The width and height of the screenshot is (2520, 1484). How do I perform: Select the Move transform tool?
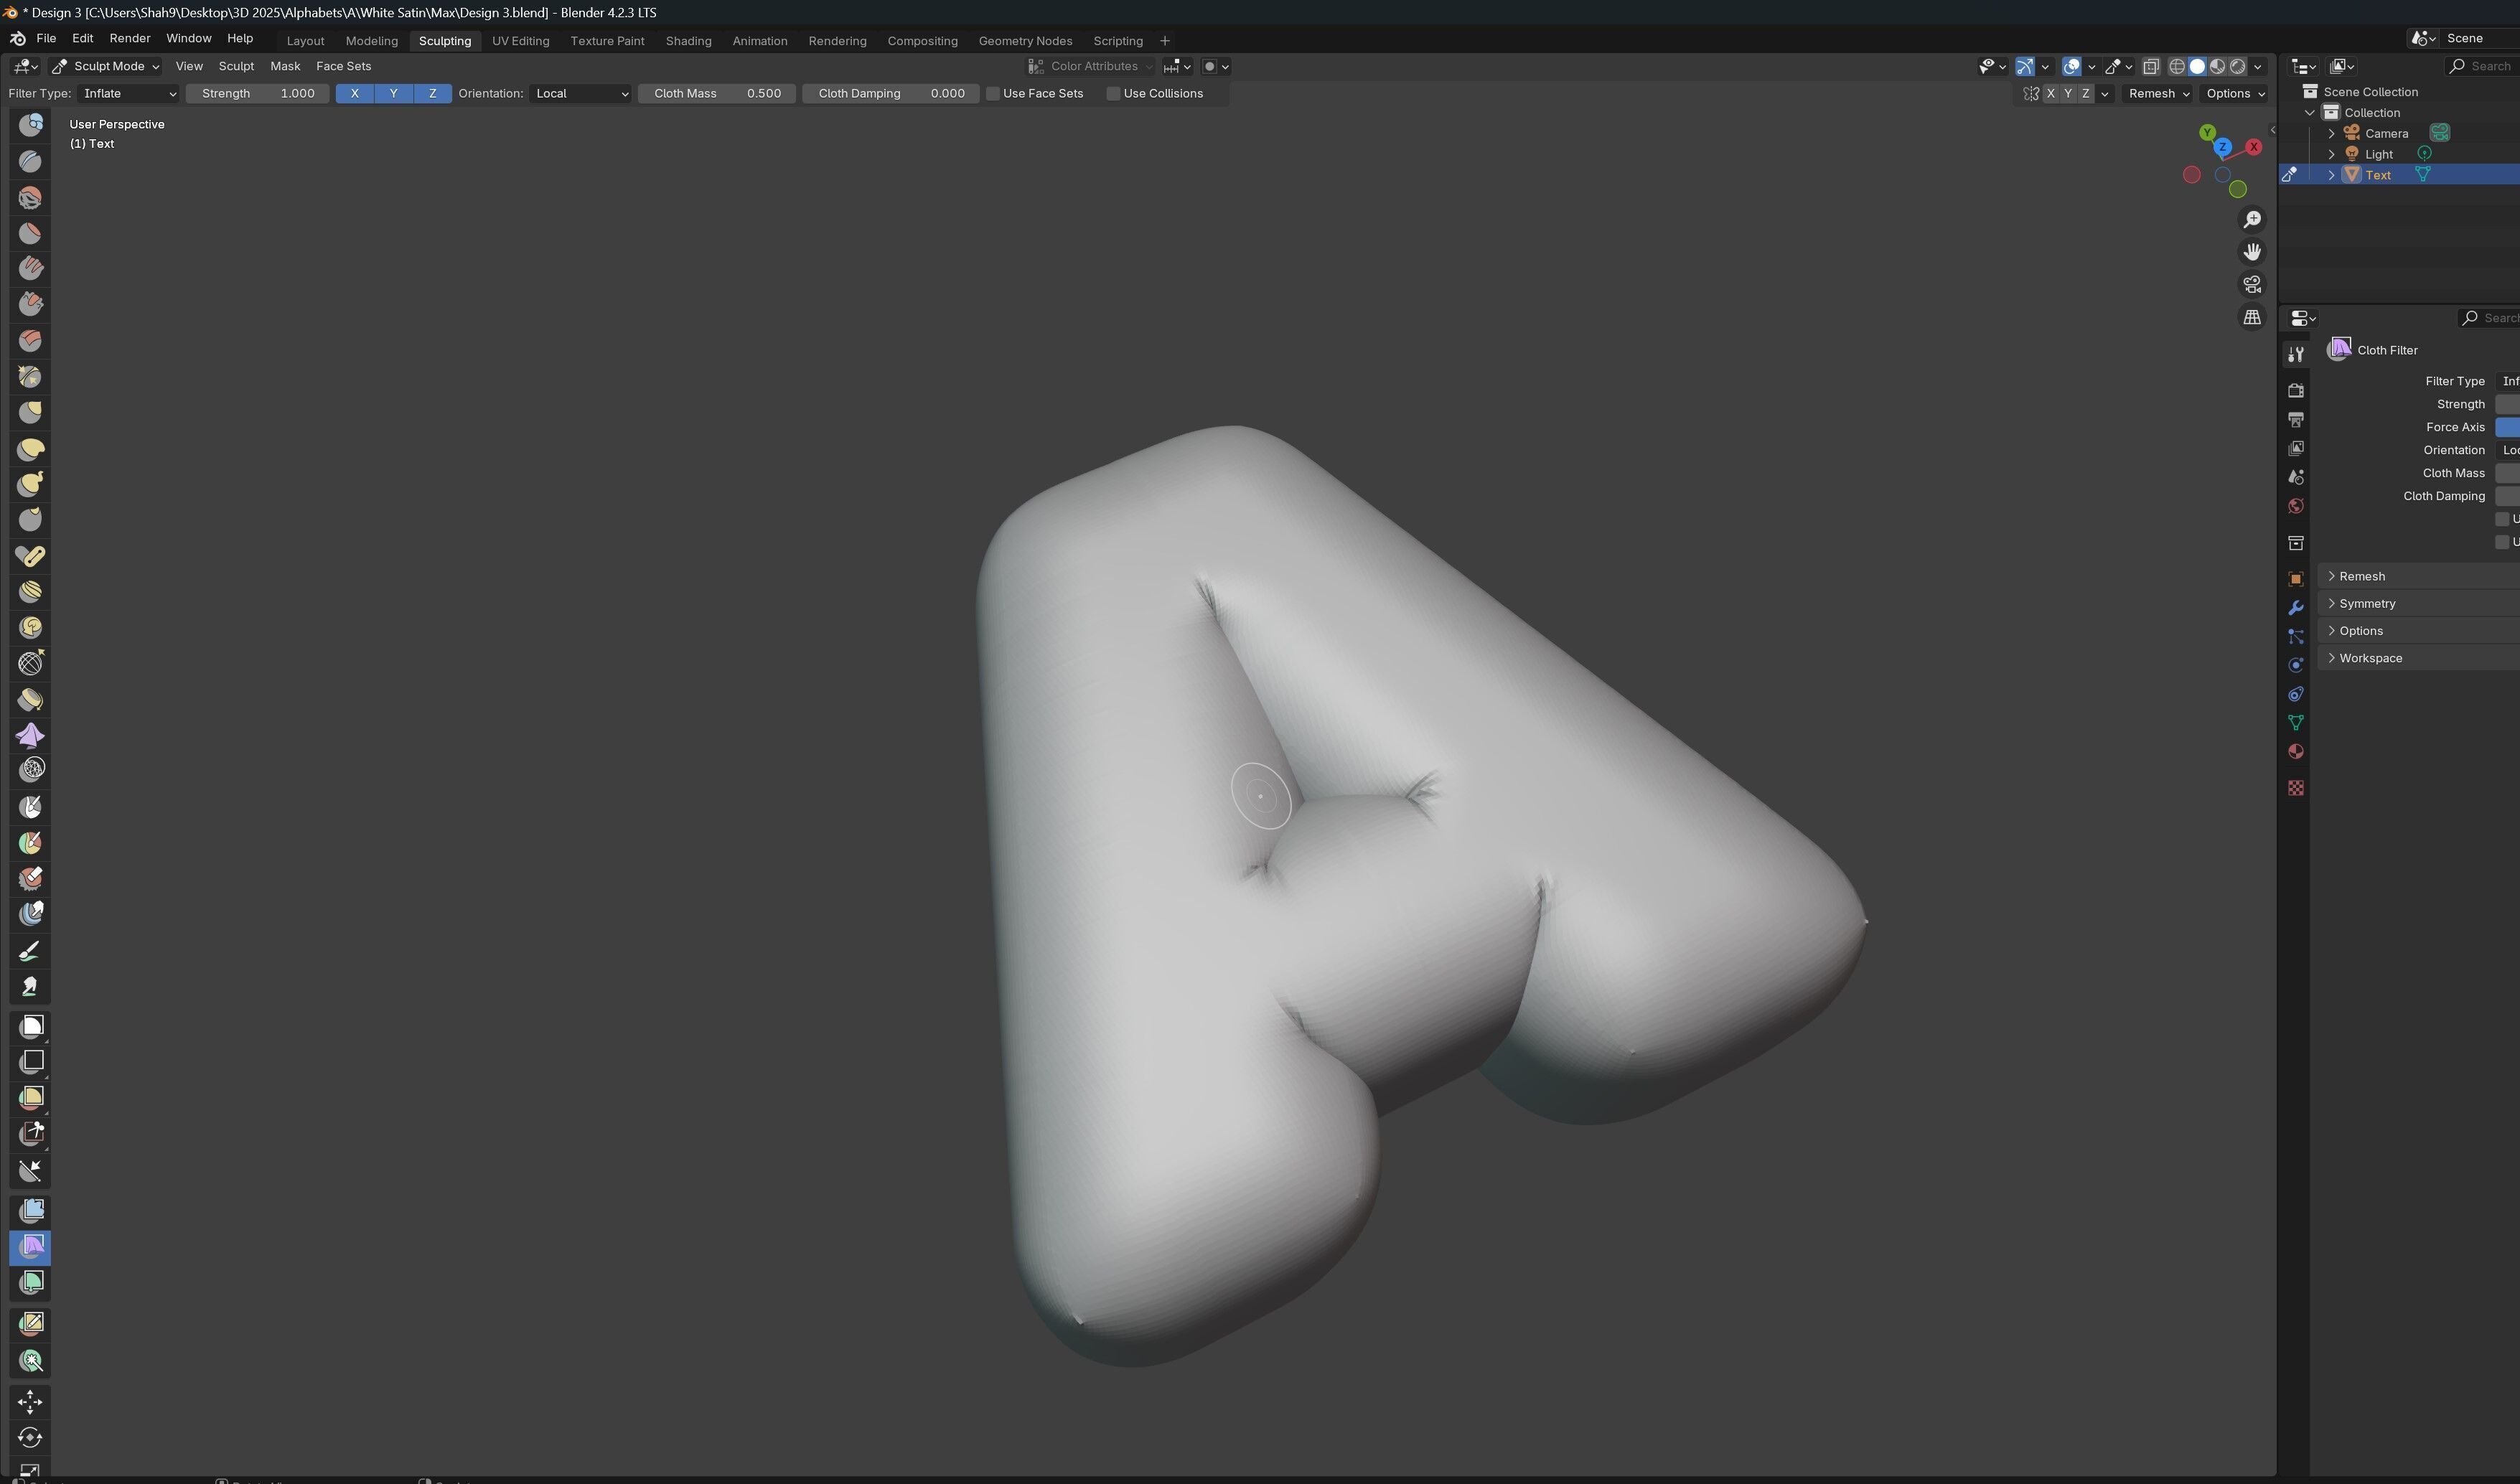30,1402
